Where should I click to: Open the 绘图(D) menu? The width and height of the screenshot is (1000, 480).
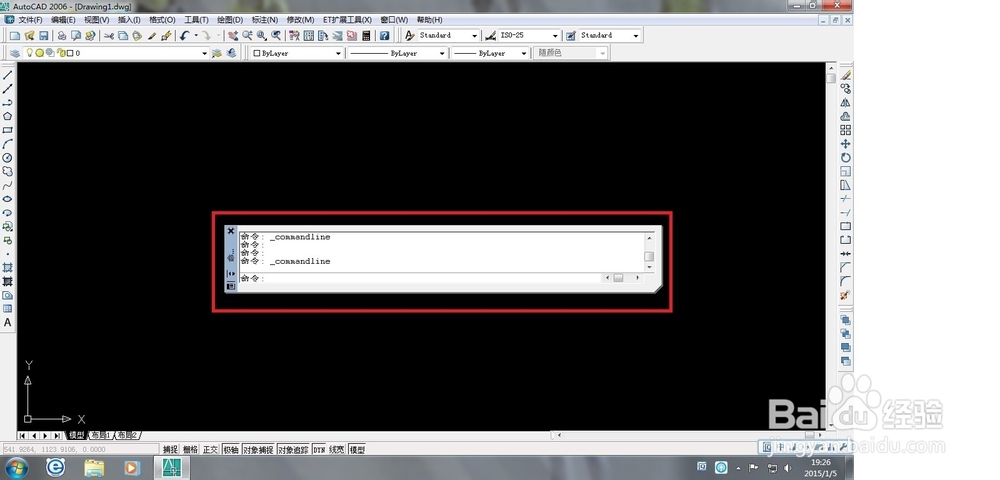pos(230,20)
